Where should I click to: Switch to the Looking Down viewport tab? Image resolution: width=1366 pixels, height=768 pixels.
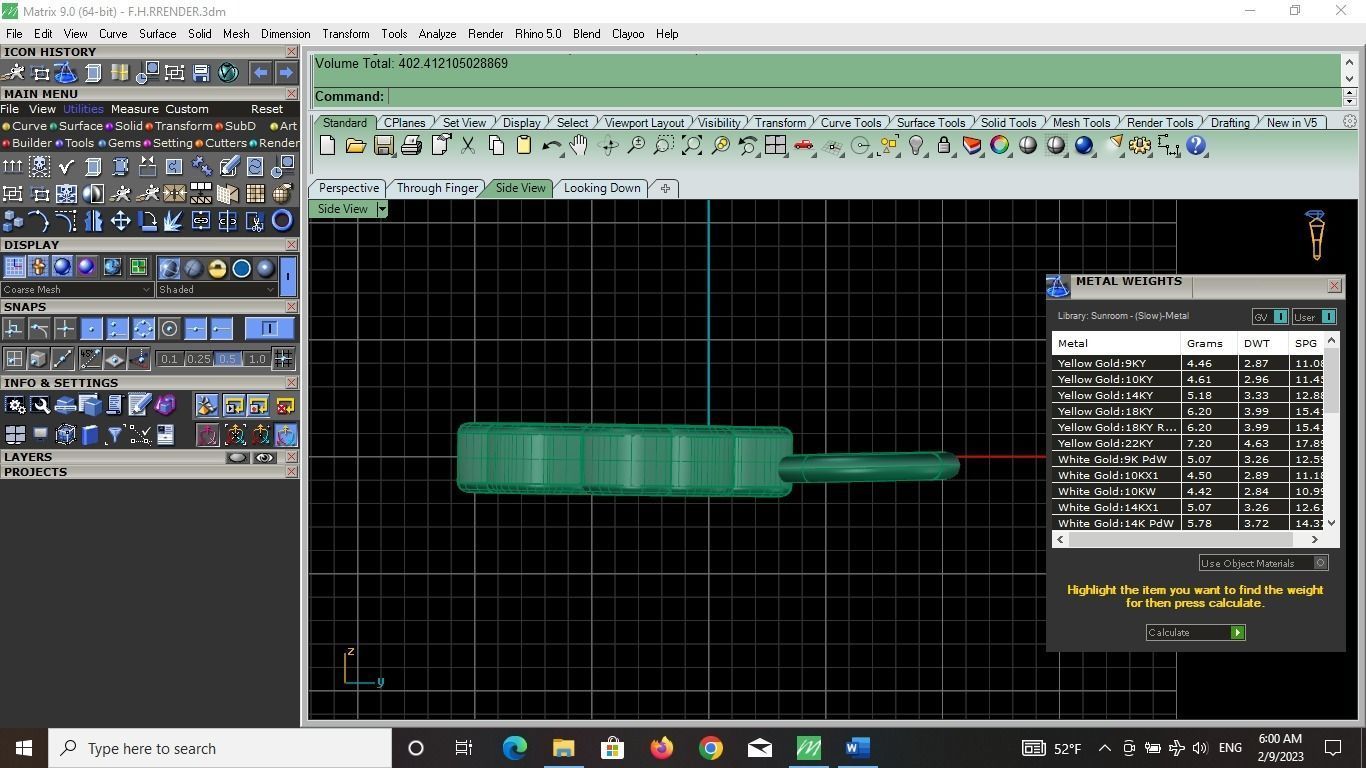pyautogui.click(x=602, y=188)
